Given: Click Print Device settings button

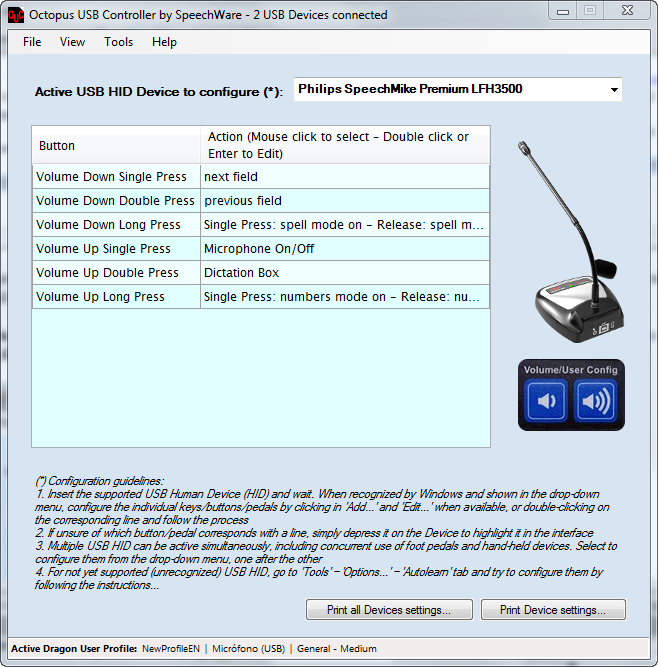Looking at the screenshot, I should pos(553,610).
